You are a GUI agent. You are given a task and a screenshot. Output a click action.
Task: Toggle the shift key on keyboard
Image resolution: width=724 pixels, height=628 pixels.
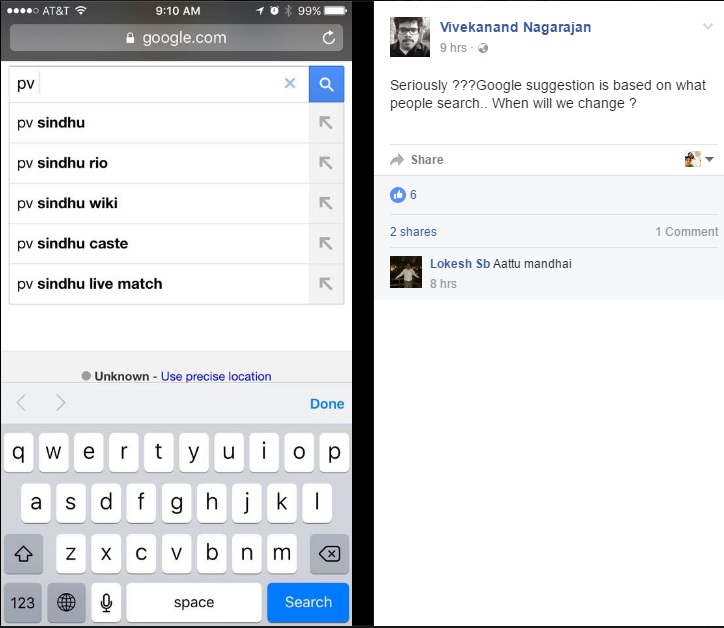[x=24, y=553]
